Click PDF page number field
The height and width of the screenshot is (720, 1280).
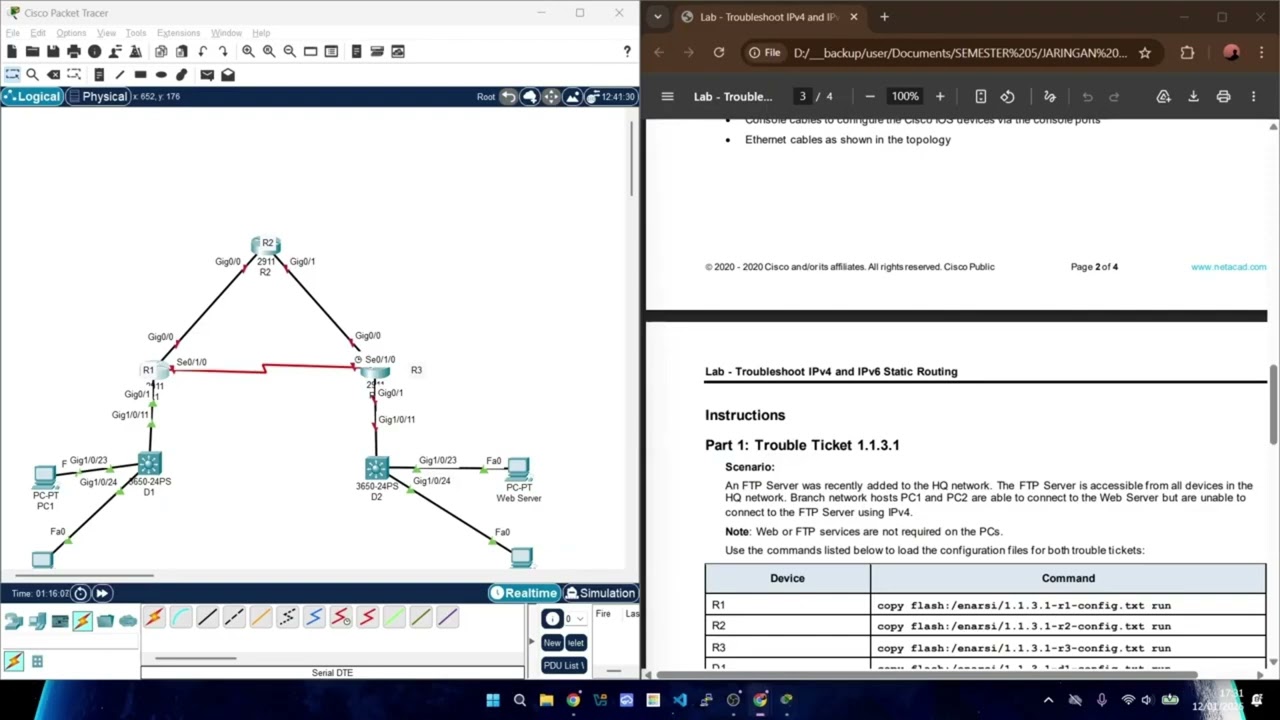[802, 97]
